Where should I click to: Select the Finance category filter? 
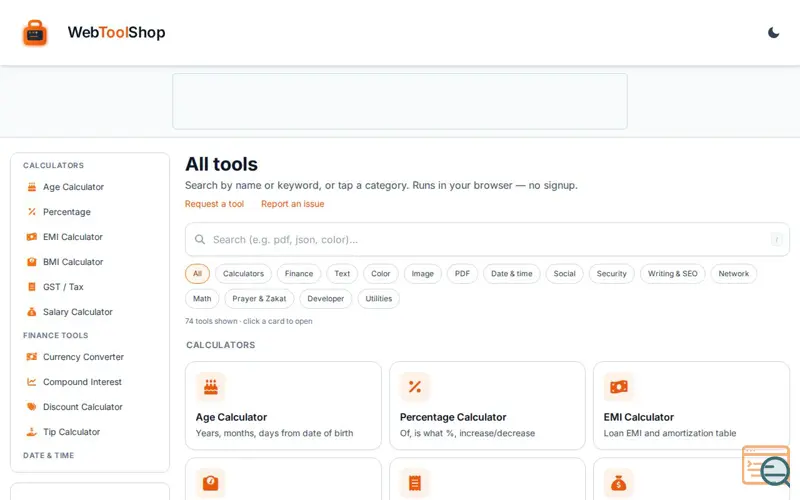pos(299,273)
